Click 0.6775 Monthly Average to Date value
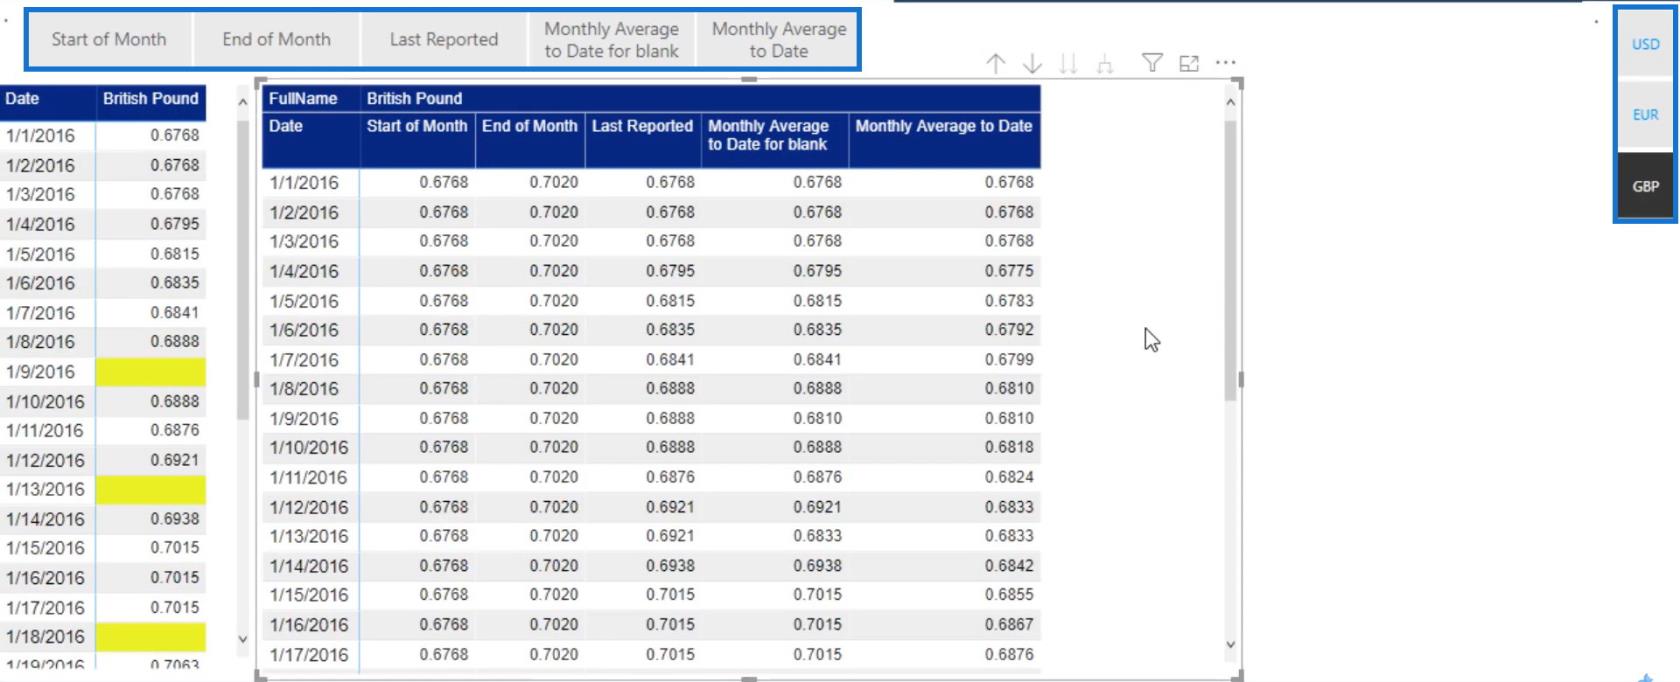The height and width of the screenshot is (682, 1680). pos(1009,271)
